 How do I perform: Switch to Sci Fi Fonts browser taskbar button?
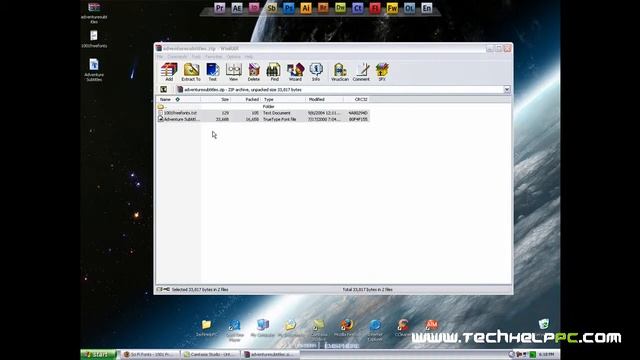(x=150, y=354)
